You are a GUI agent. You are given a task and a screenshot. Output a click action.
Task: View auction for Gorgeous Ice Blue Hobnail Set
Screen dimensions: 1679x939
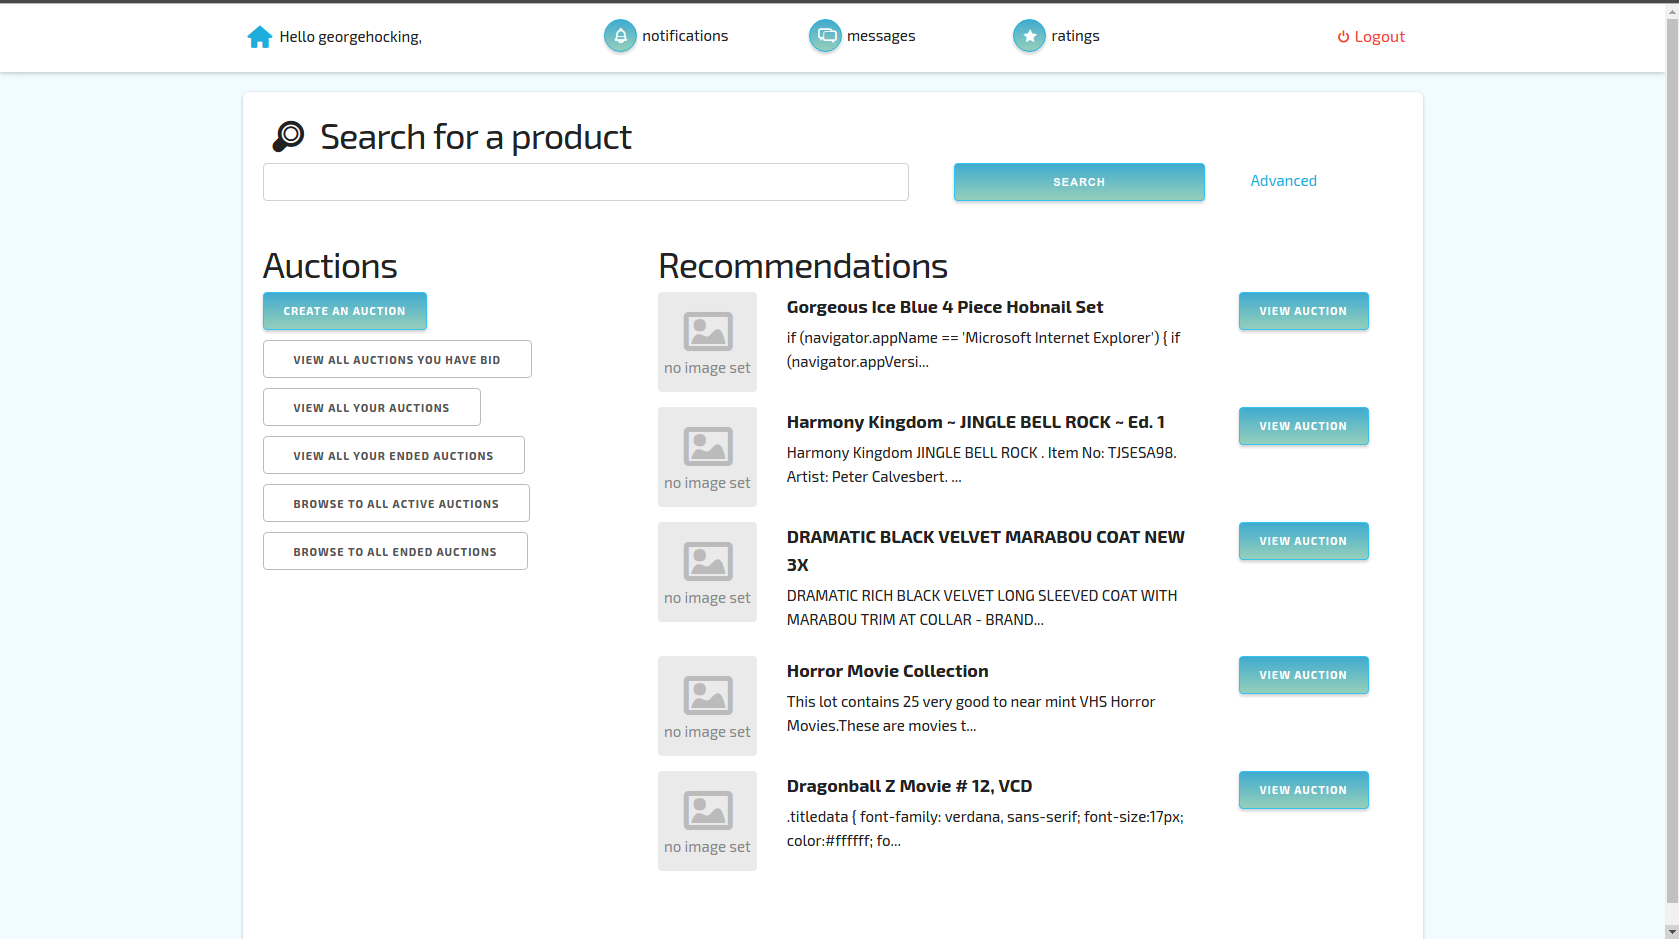(1303, 311)
